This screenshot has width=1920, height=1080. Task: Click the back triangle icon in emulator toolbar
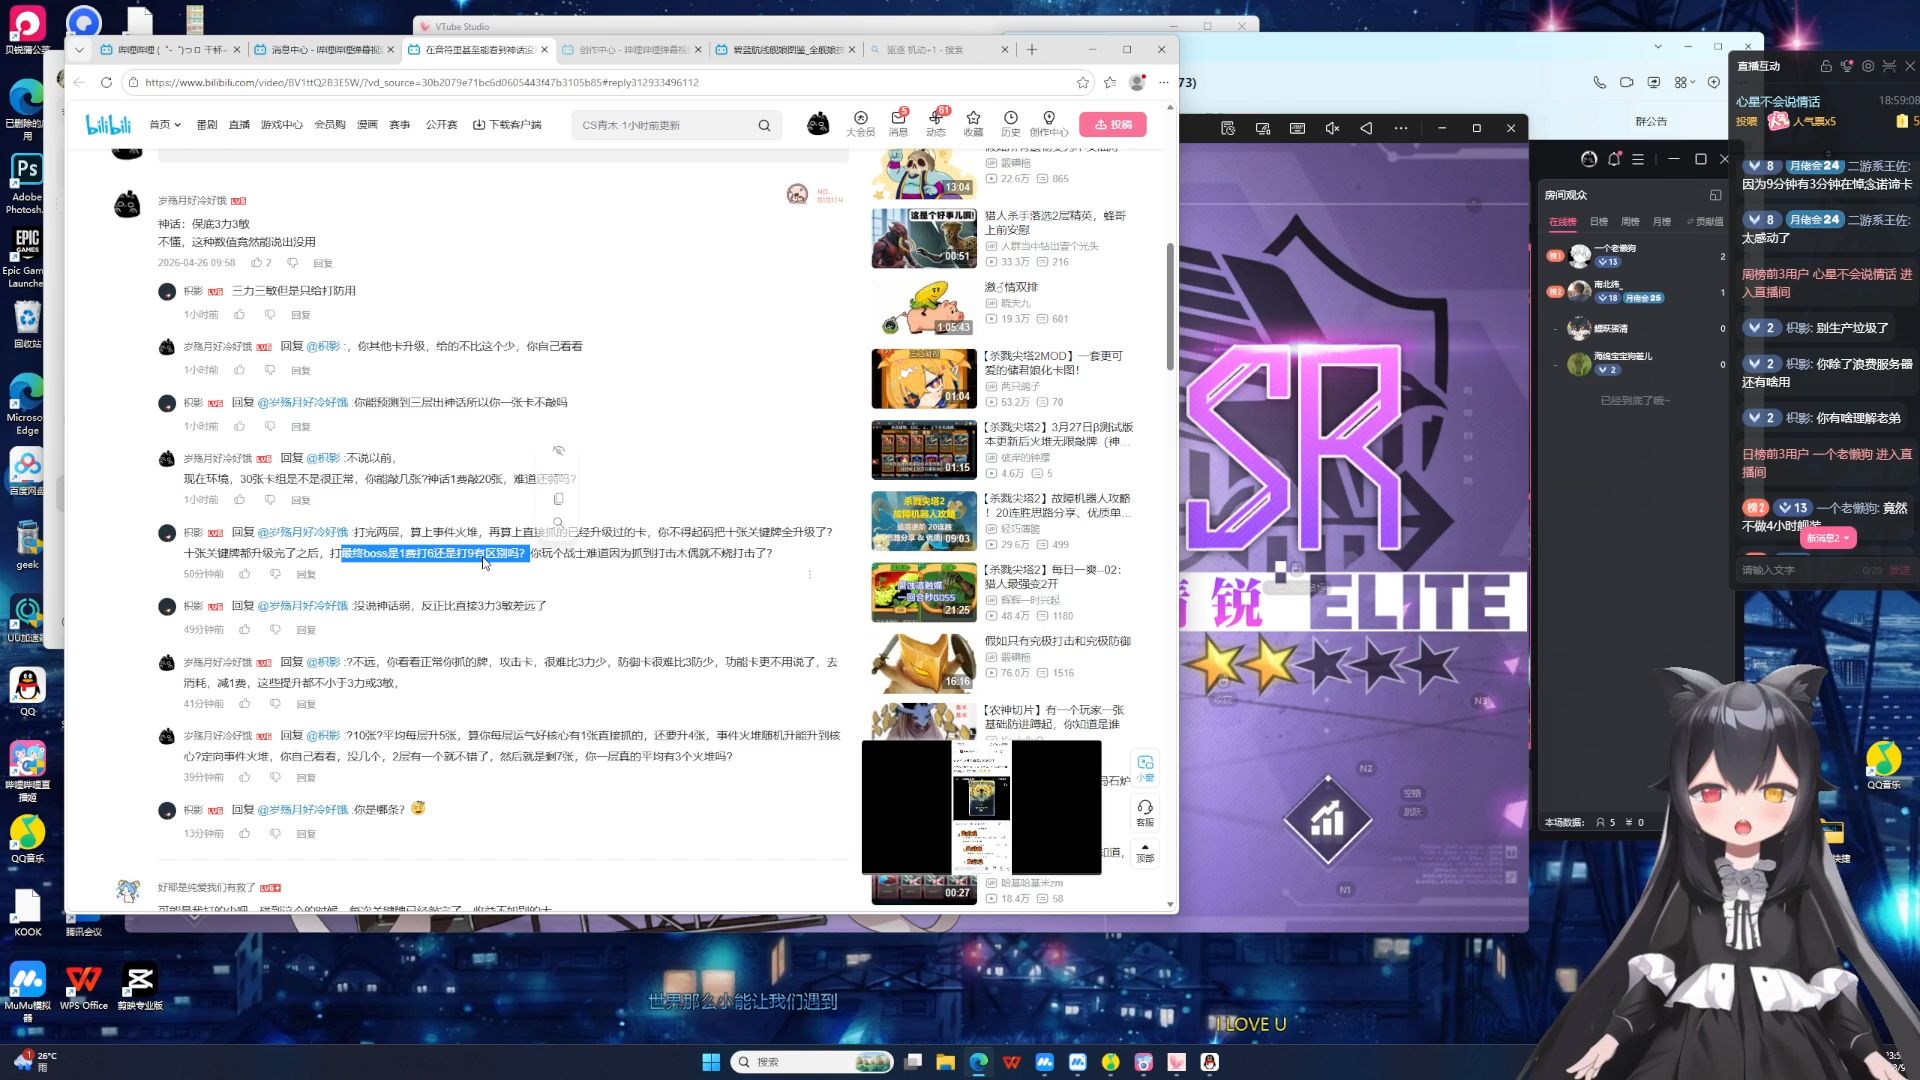tap(1366, 128)
